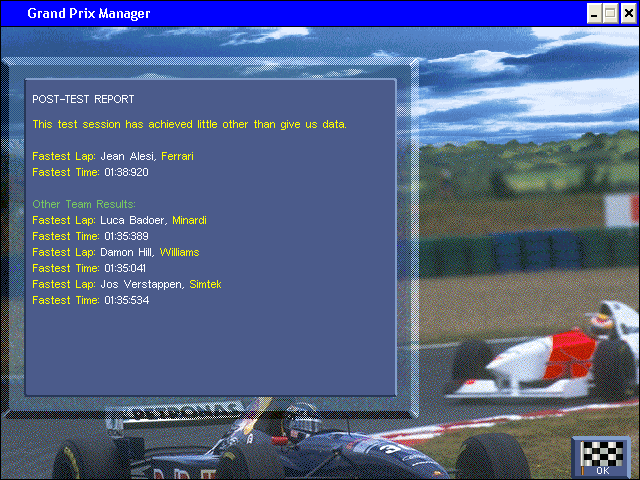Click the Grand Prix Manager title text
The height and width of the screenshot is (480, 640).
[89, 13]
